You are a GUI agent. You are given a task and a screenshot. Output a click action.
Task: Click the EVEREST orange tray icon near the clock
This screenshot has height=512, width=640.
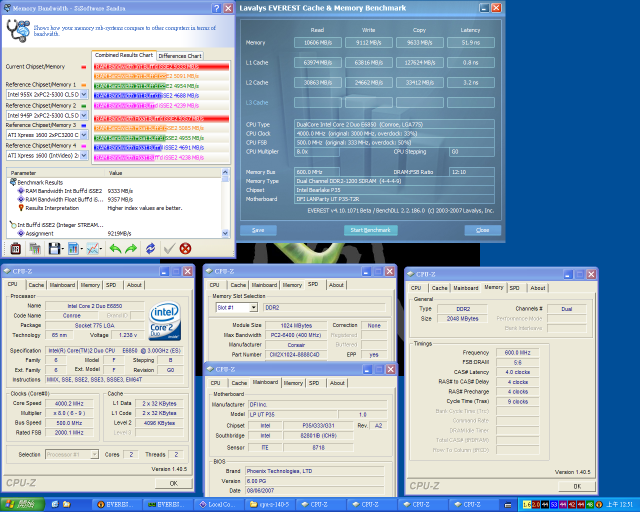click(x=599, y=505)
